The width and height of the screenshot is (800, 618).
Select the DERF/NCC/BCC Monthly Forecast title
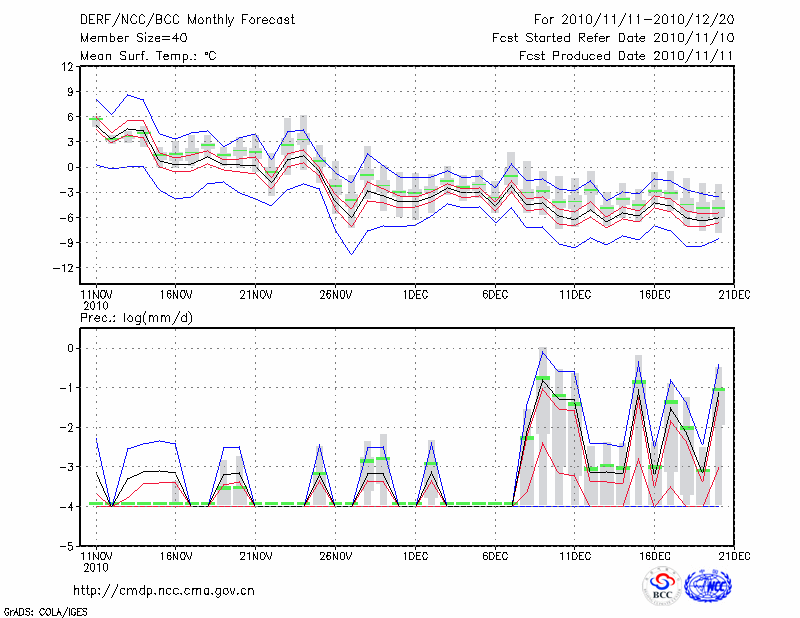coord(187,20)
